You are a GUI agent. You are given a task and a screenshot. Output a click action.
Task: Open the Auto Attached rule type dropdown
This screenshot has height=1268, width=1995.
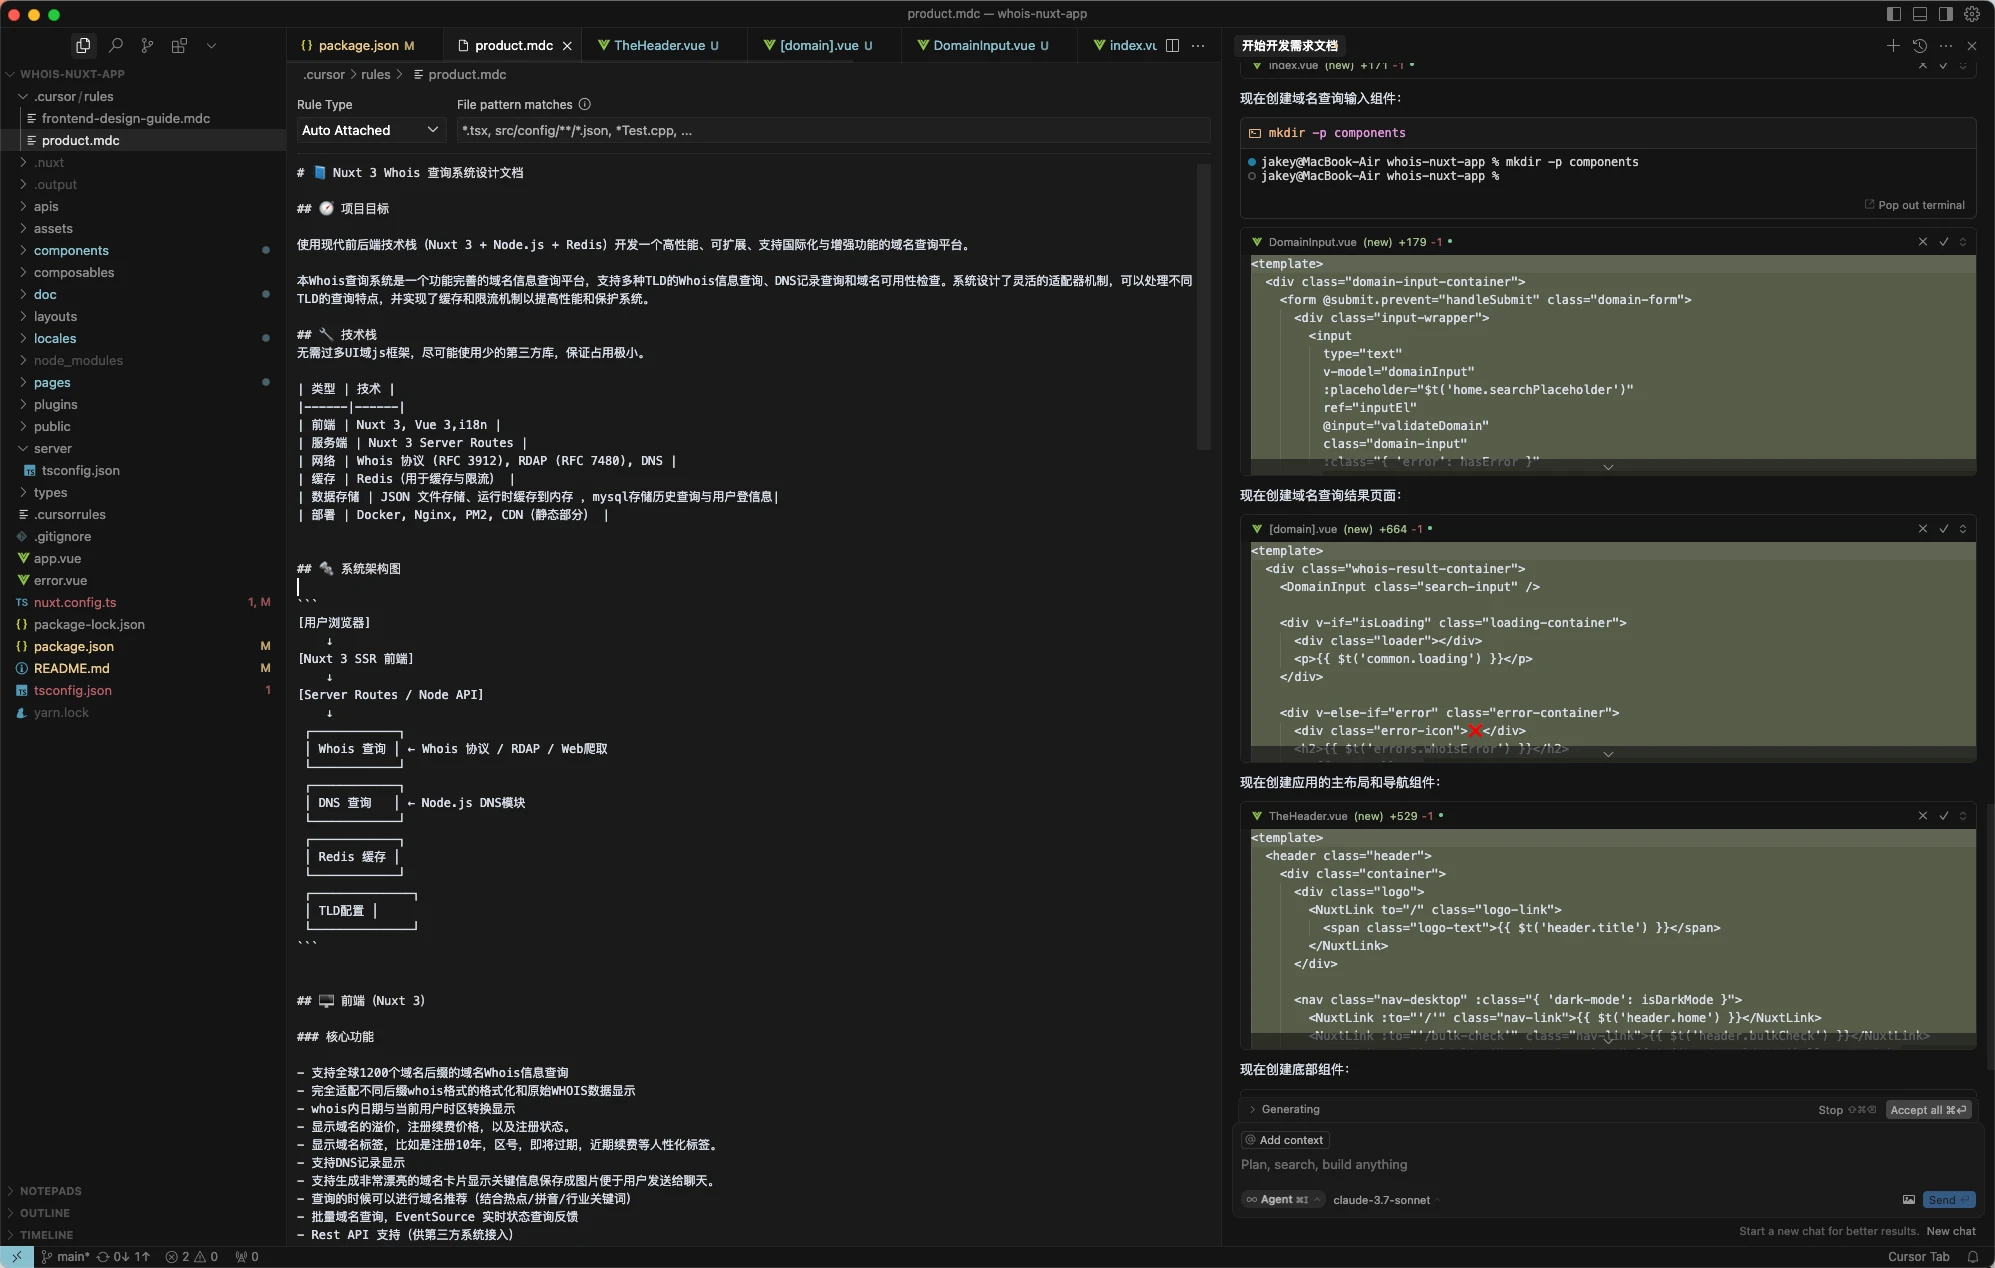tap(370, 130)
